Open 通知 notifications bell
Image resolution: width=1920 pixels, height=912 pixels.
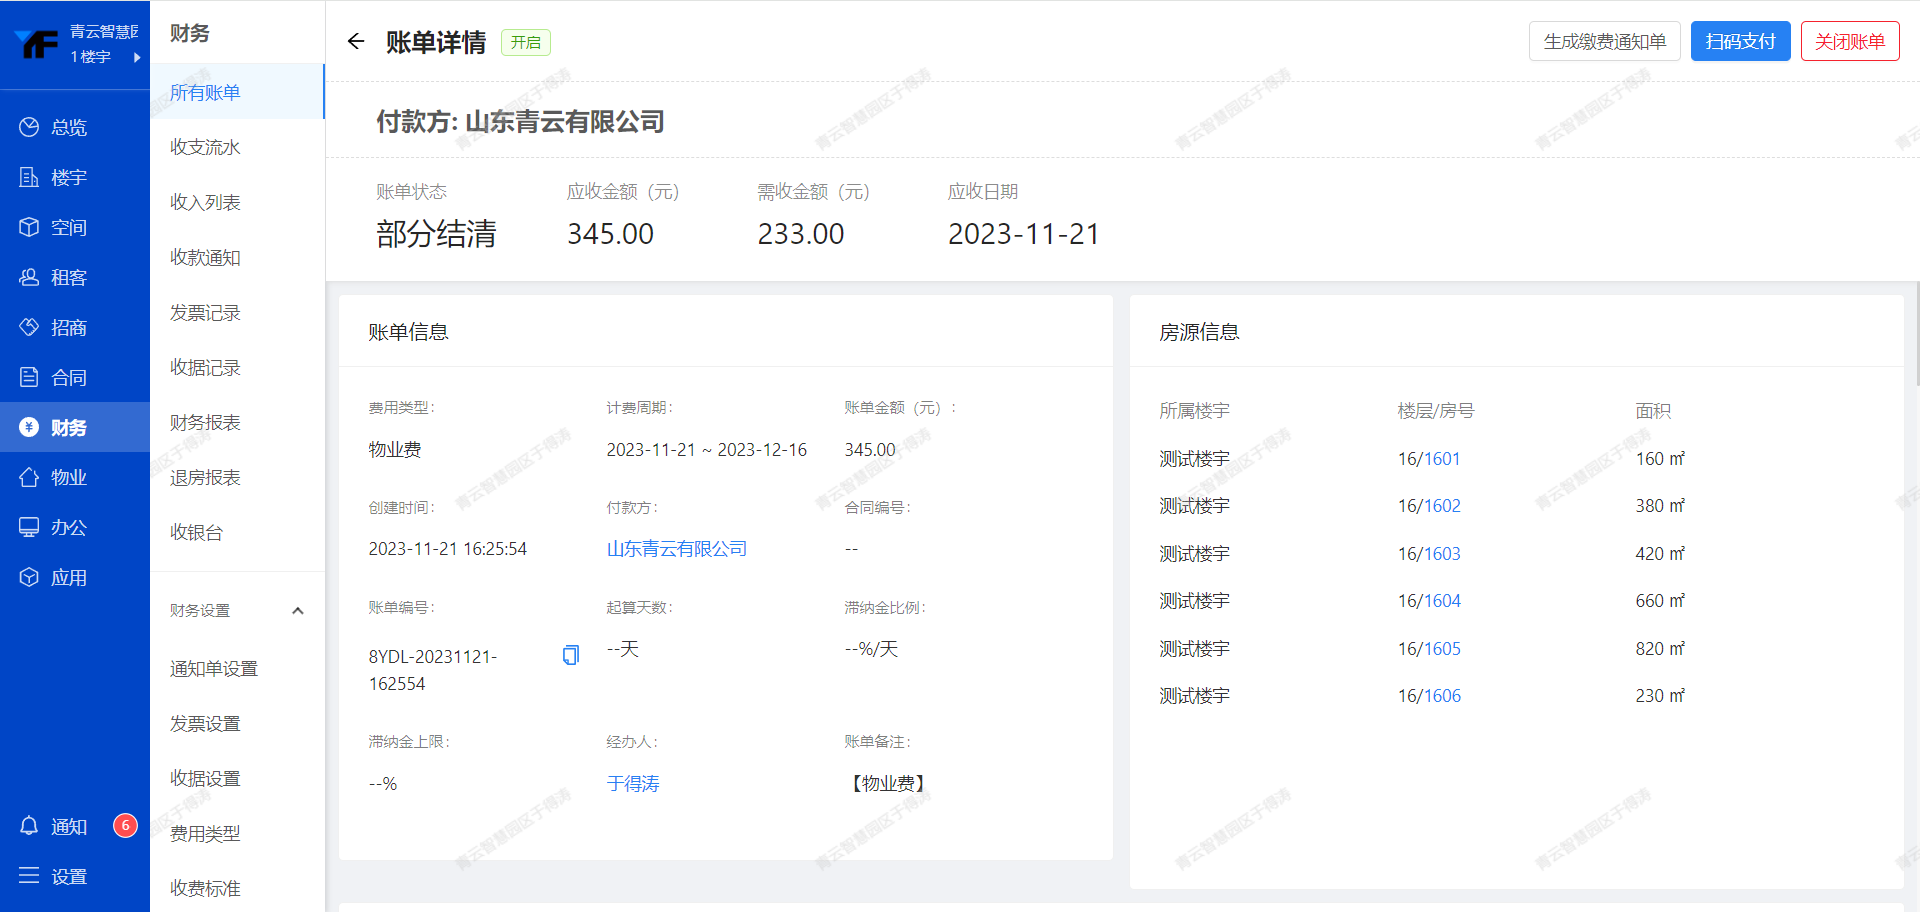(x=68, y=826)
